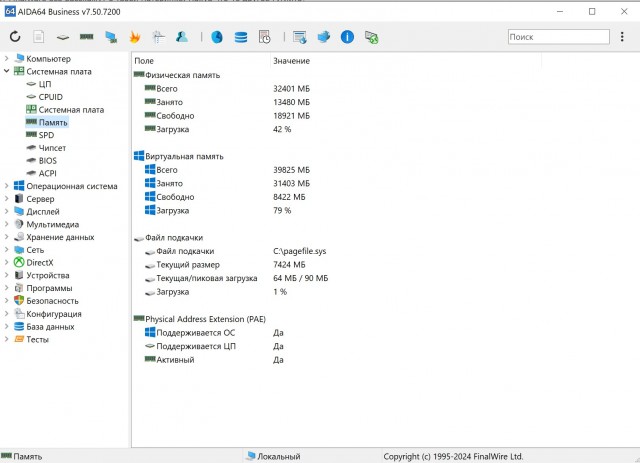
Task: Select the Physical Address Extension (PAE) header
Action: click(x=205, y=319)
